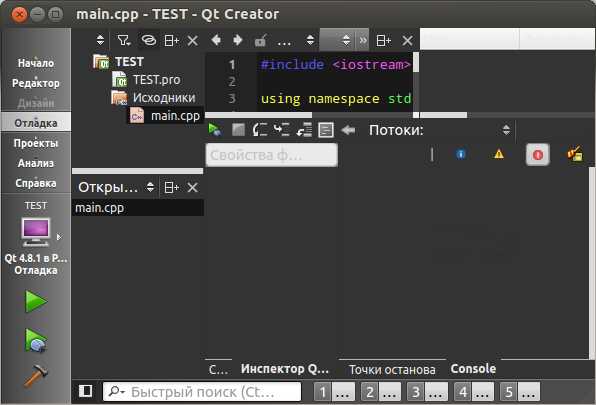Toggle the red error filter button

537,155
